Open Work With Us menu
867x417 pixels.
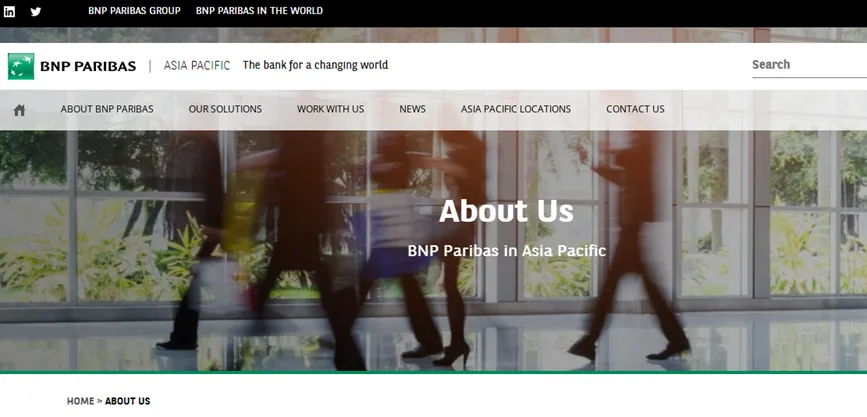(x=331, y=109)
